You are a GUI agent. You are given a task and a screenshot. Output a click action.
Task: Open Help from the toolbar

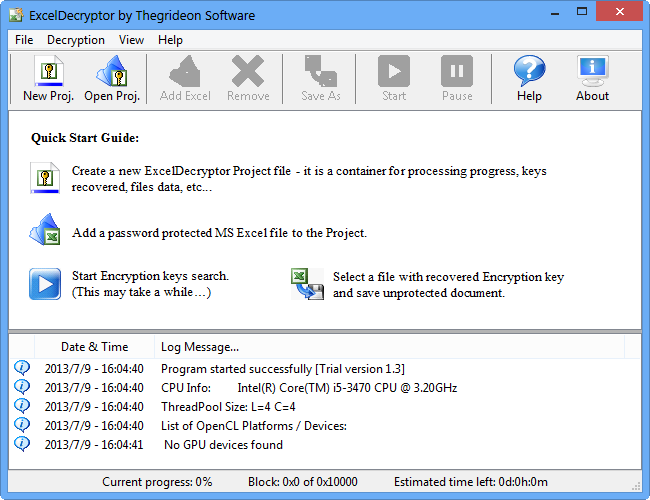click(x=529, y=78)
